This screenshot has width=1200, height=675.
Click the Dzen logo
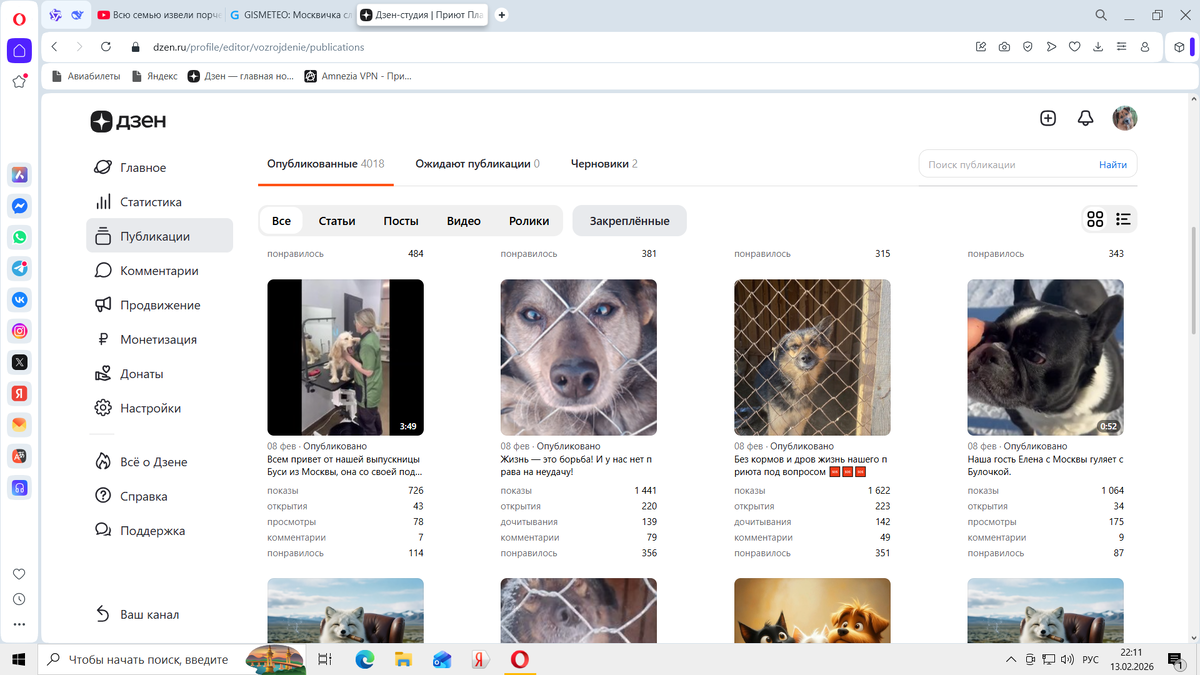(128, 121)
